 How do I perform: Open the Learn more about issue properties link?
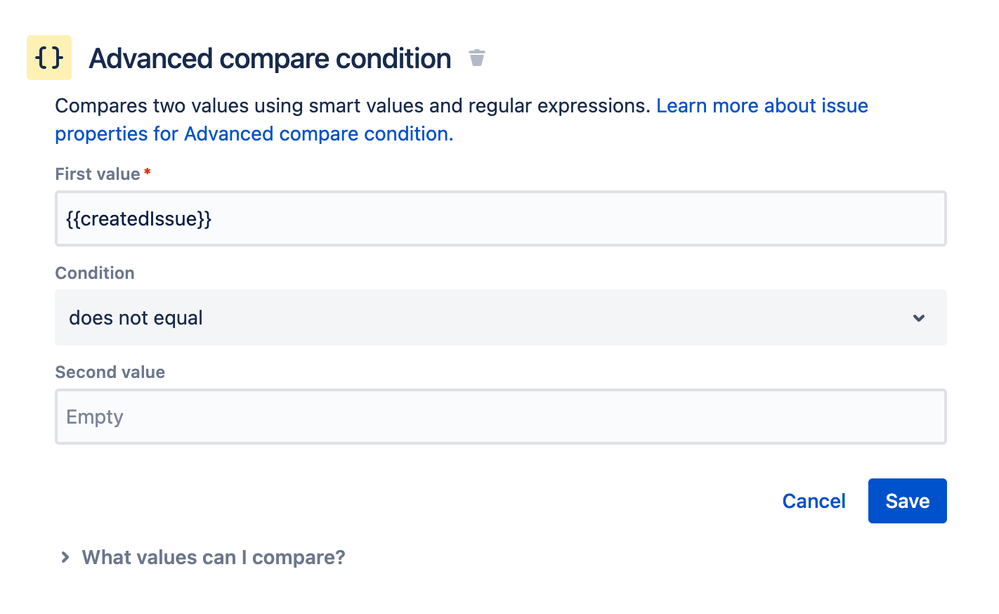(x=761, y=106)
